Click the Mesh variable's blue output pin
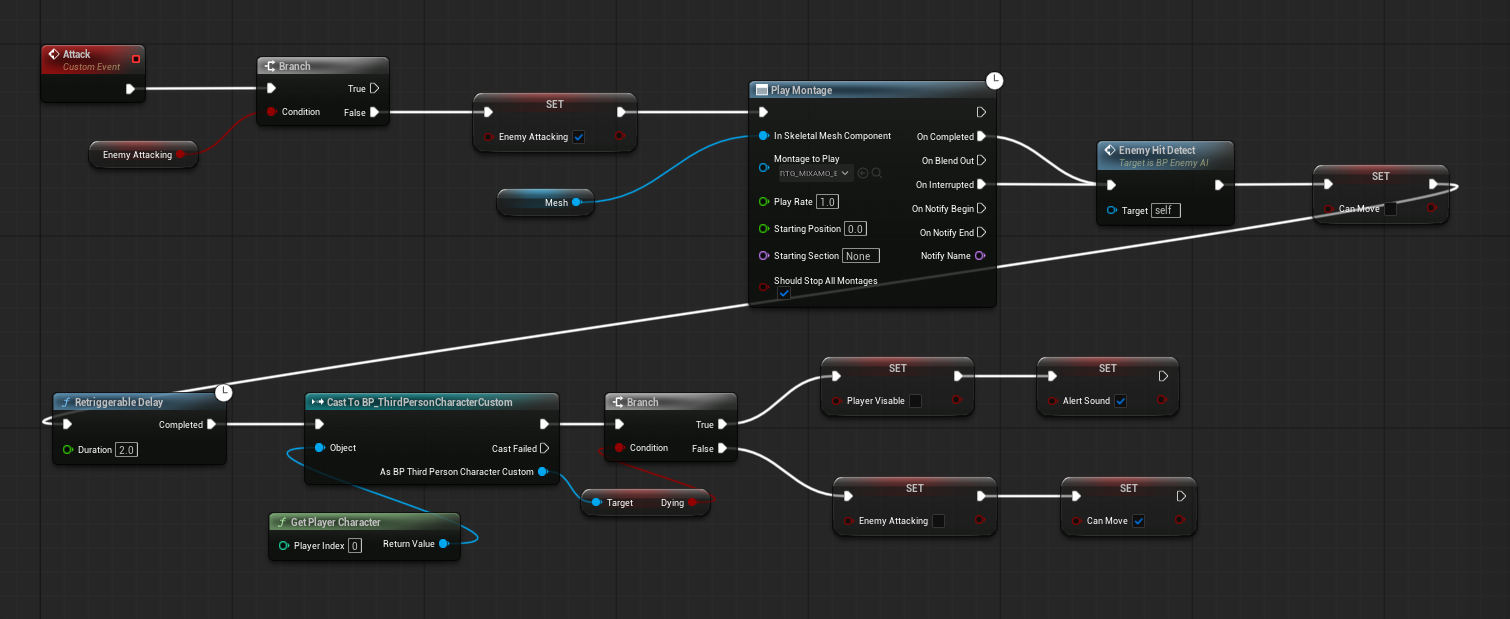The height and width of the screenshot is (619, 1510). (x=576, y=203)
